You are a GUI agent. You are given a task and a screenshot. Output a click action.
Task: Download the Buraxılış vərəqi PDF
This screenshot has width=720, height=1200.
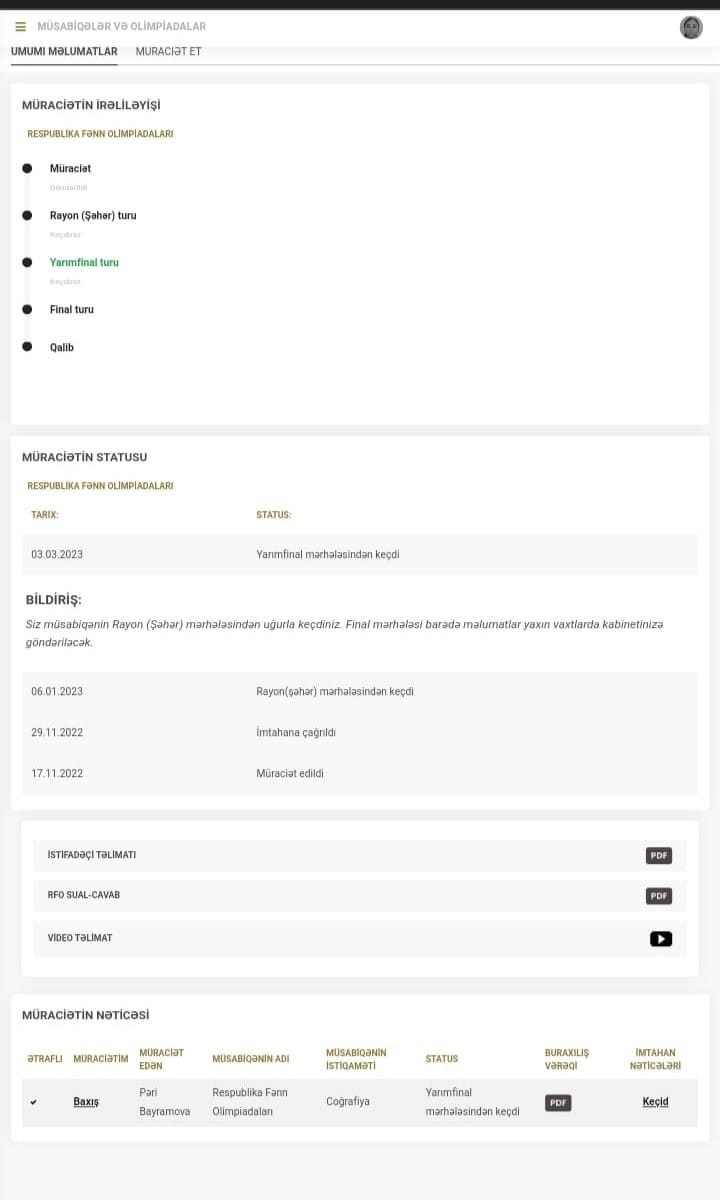pyautogui.click(x=558, y=1102)
